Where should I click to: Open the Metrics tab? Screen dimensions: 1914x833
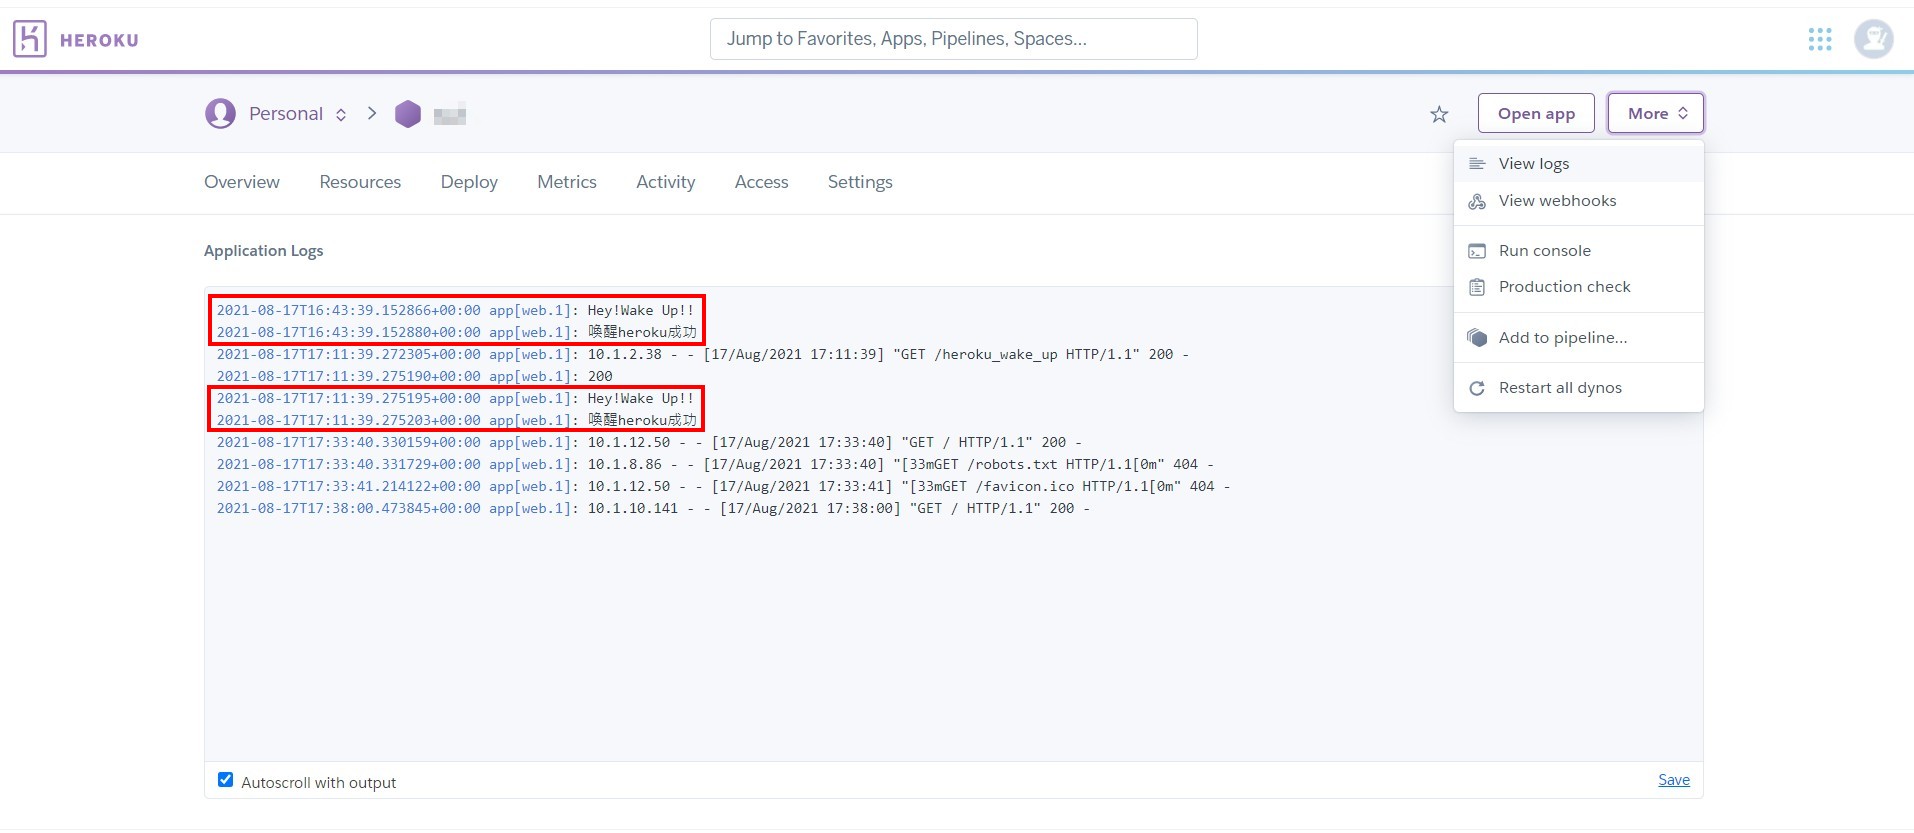[x=567, y=182]
